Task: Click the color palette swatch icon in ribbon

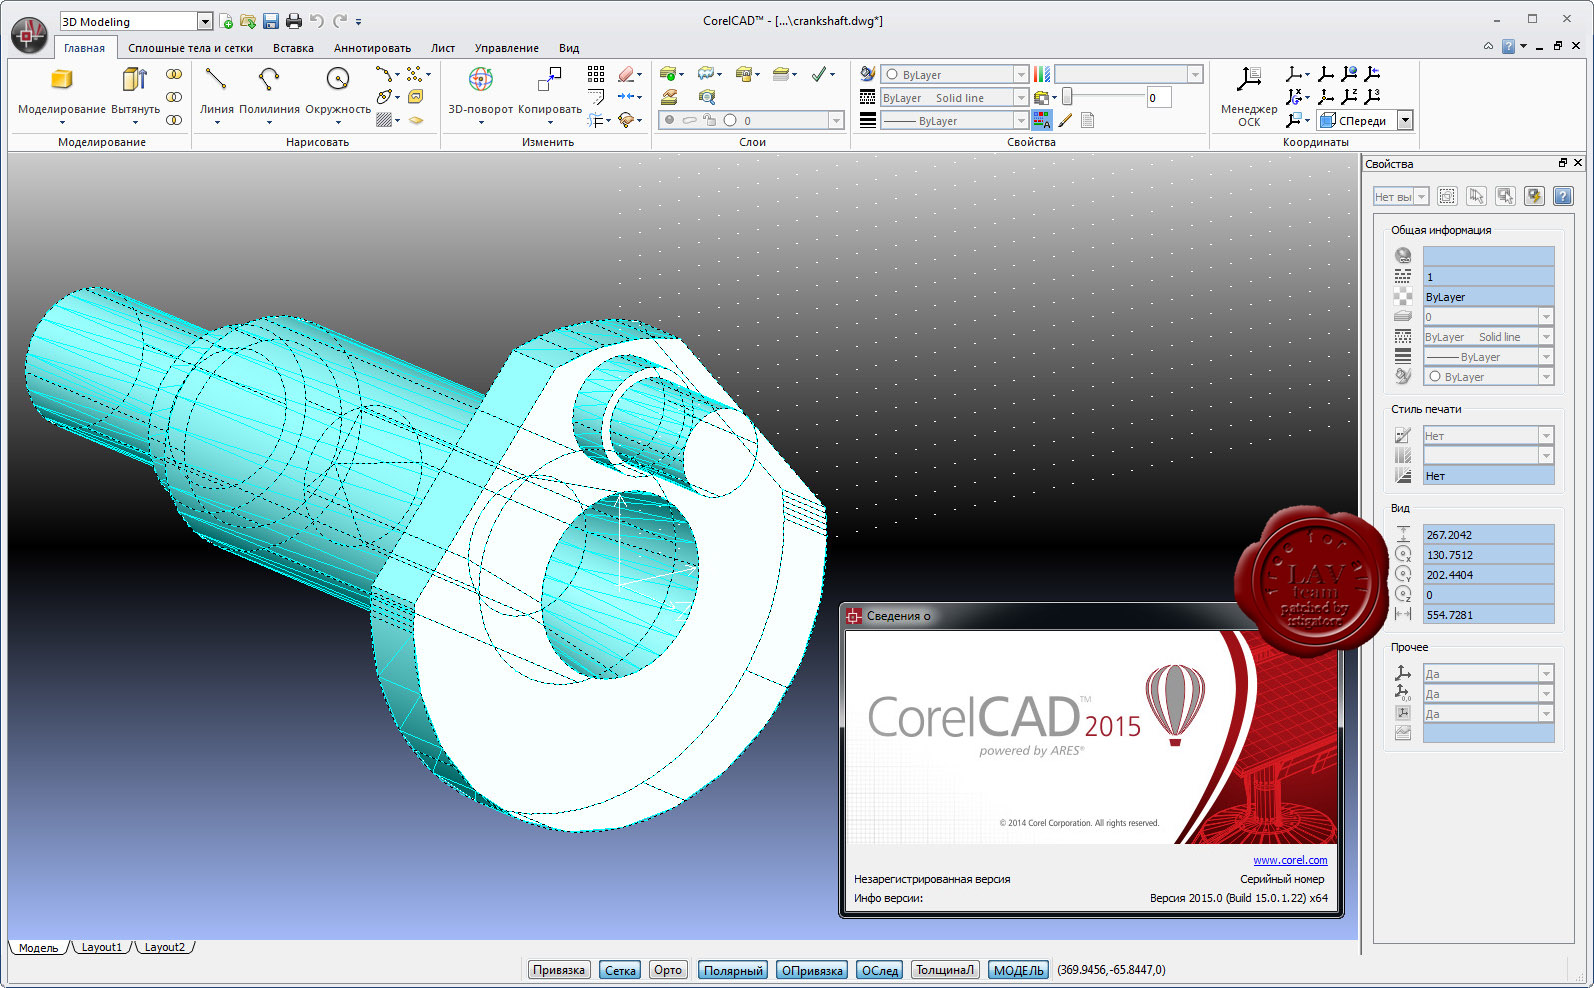Action: (x=1042, y=74)
